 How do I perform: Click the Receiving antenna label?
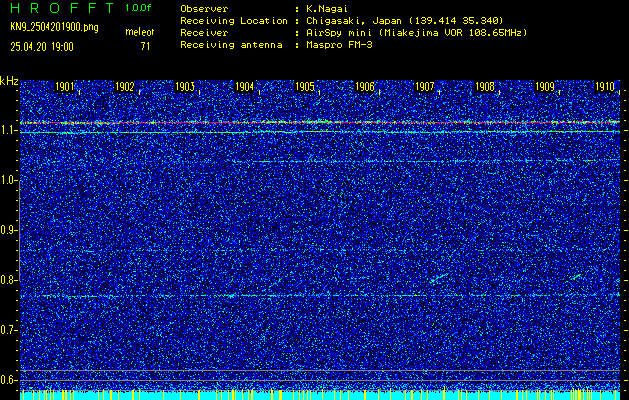[x=231, y=45]
